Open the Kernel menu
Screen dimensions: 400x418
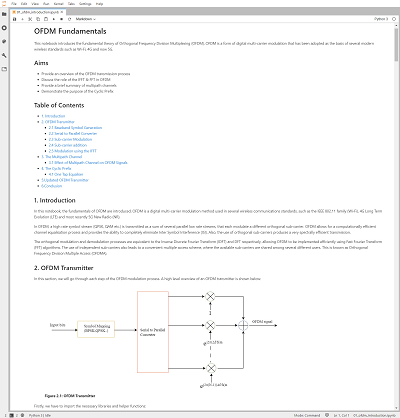[59, 4]
